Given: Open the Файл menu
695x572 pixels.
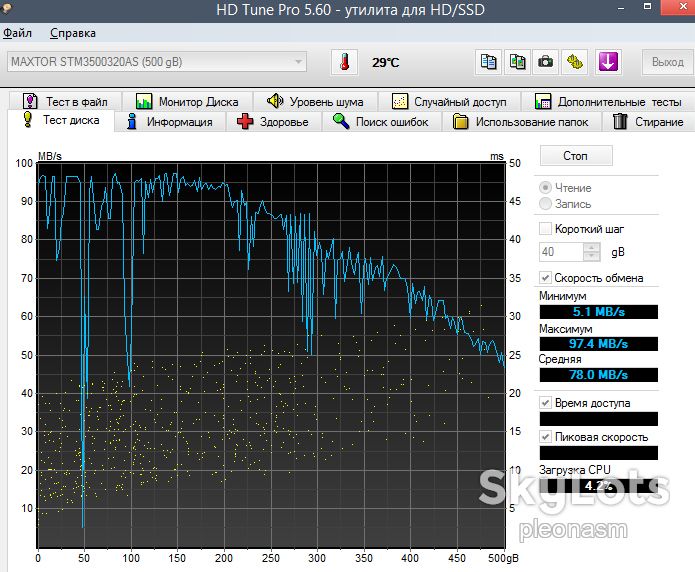Looking at the screenshot, I should pyautogui.click(x=17, y=33).
